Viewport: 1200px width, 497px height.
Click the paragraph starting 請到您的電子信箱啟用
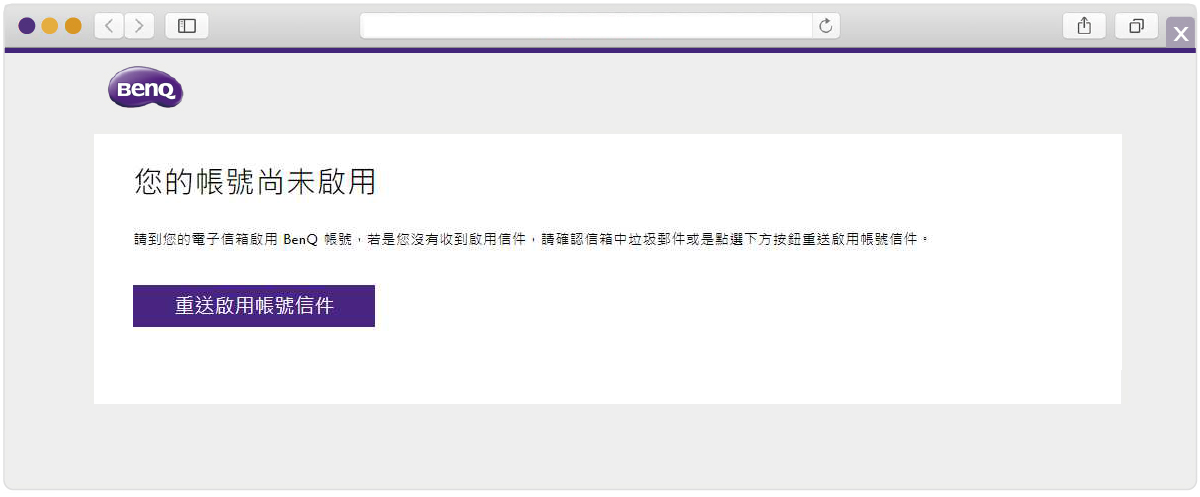(x=531, y=240)
